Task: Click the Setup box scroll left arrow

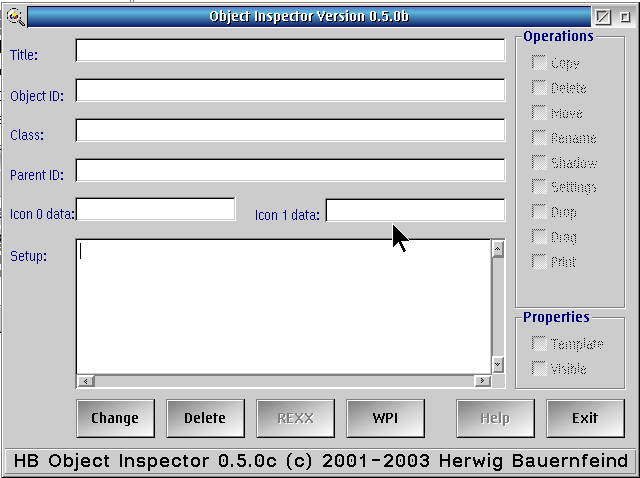Action: tap(85, 381)
